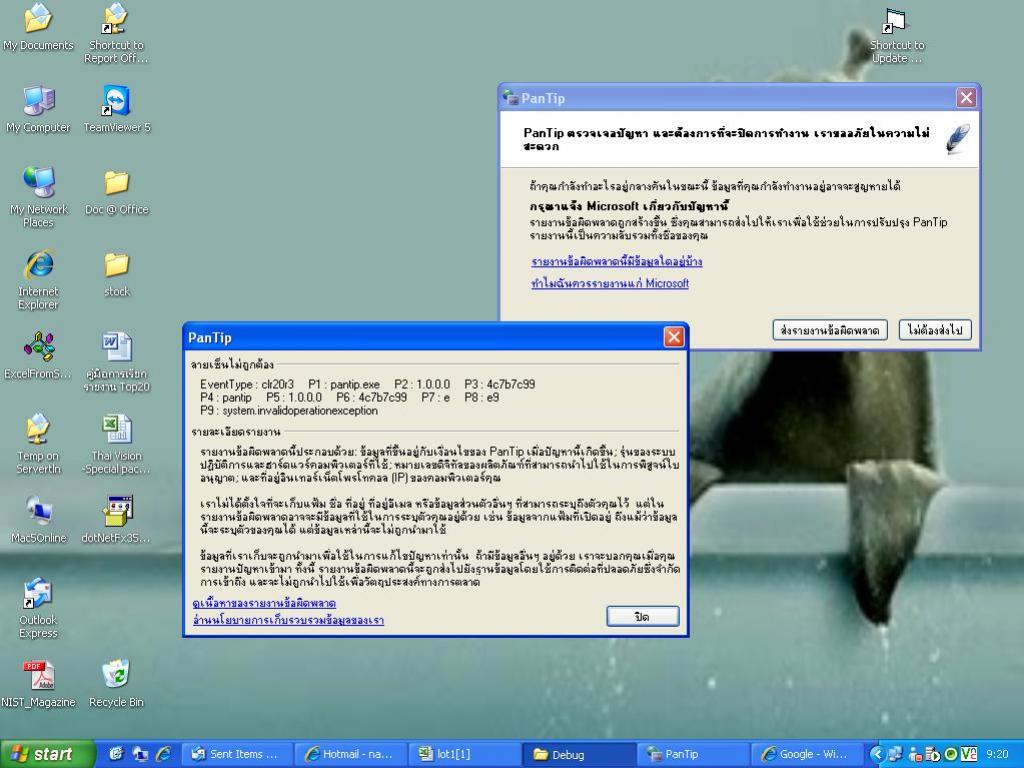Switch to Google taskbar window
The height and width of the screenshot is (768, 1024).
[x=806, y=754]
